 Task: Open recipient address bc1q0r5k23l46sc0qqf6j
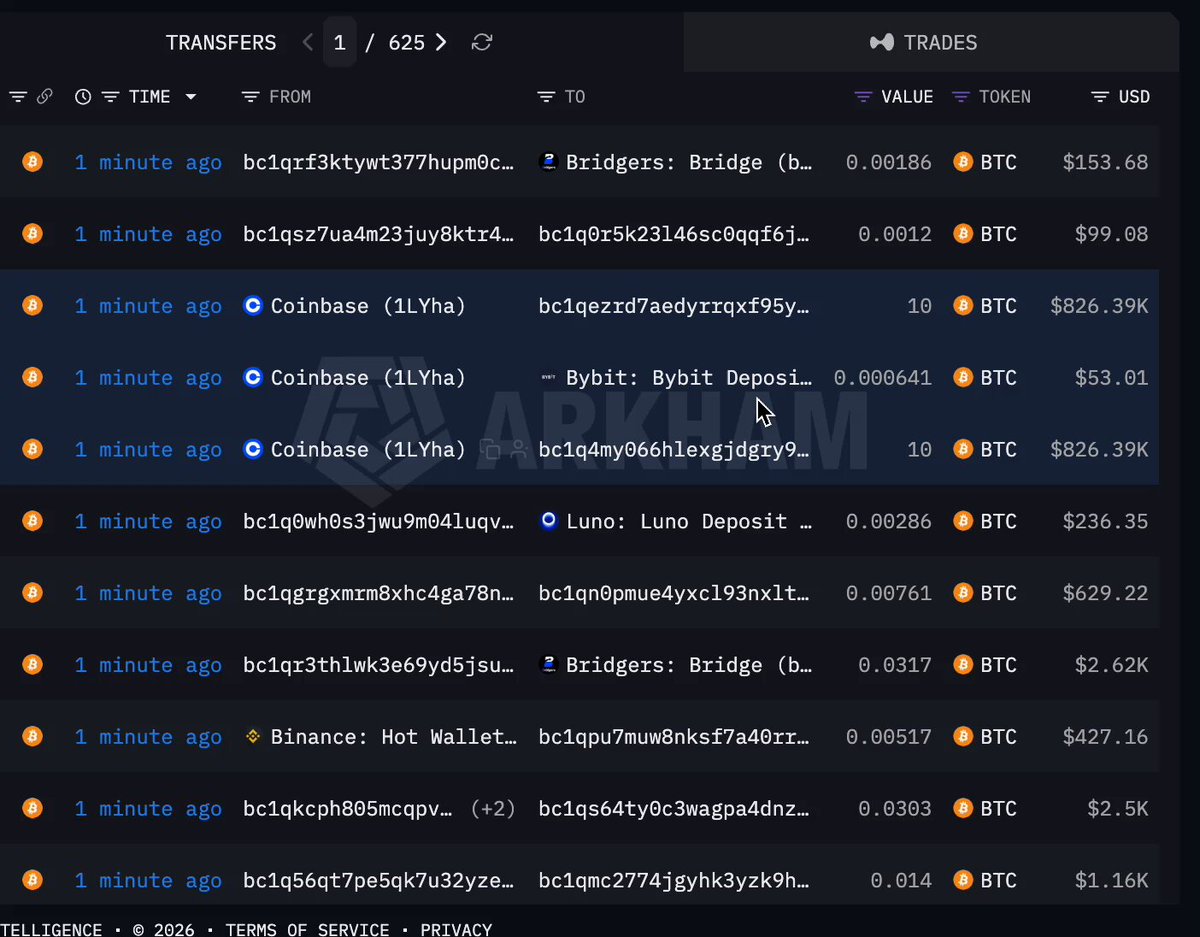point(675,234)
